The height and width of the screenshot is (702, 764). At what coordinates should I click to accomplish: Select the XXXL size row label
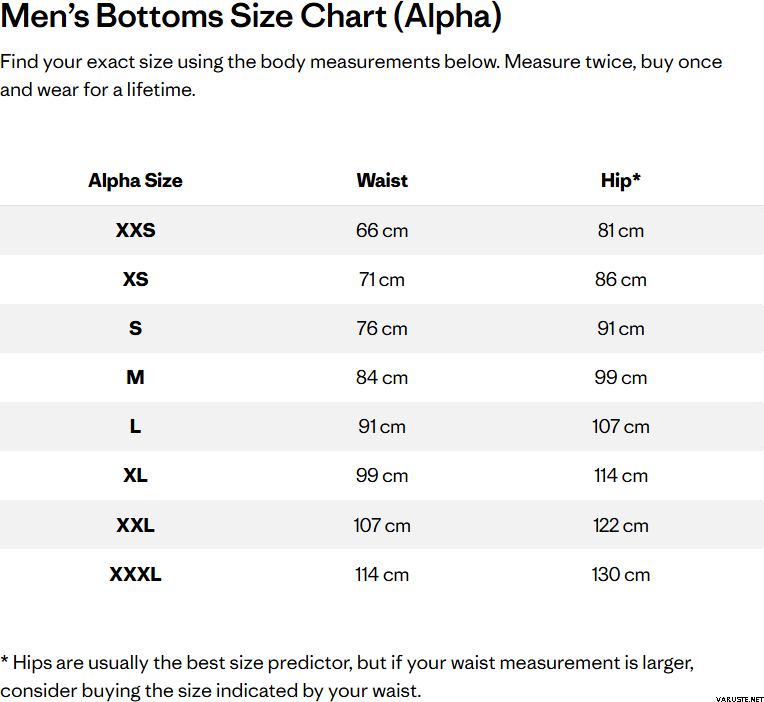pyautogui.click(x=135, y=574)
